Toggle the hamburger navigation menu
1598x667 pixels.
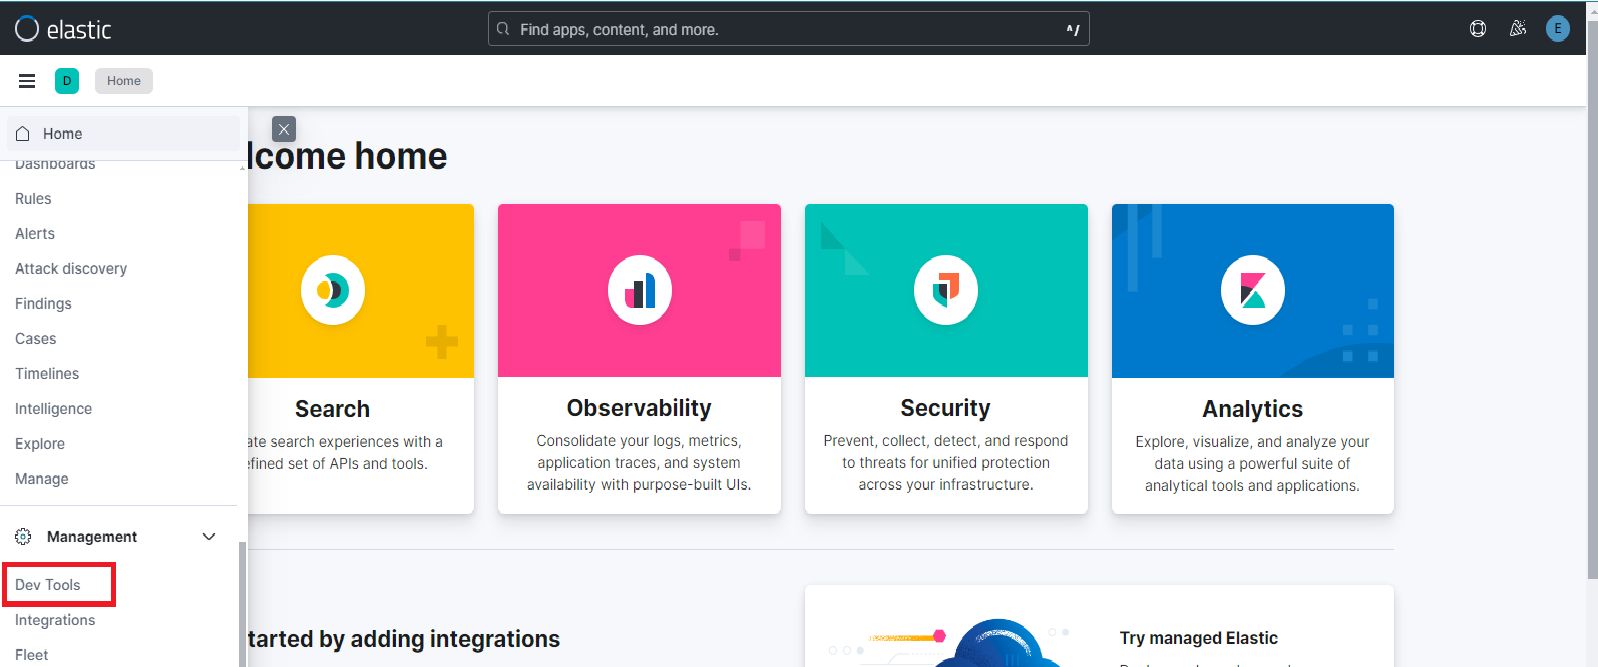27,81
